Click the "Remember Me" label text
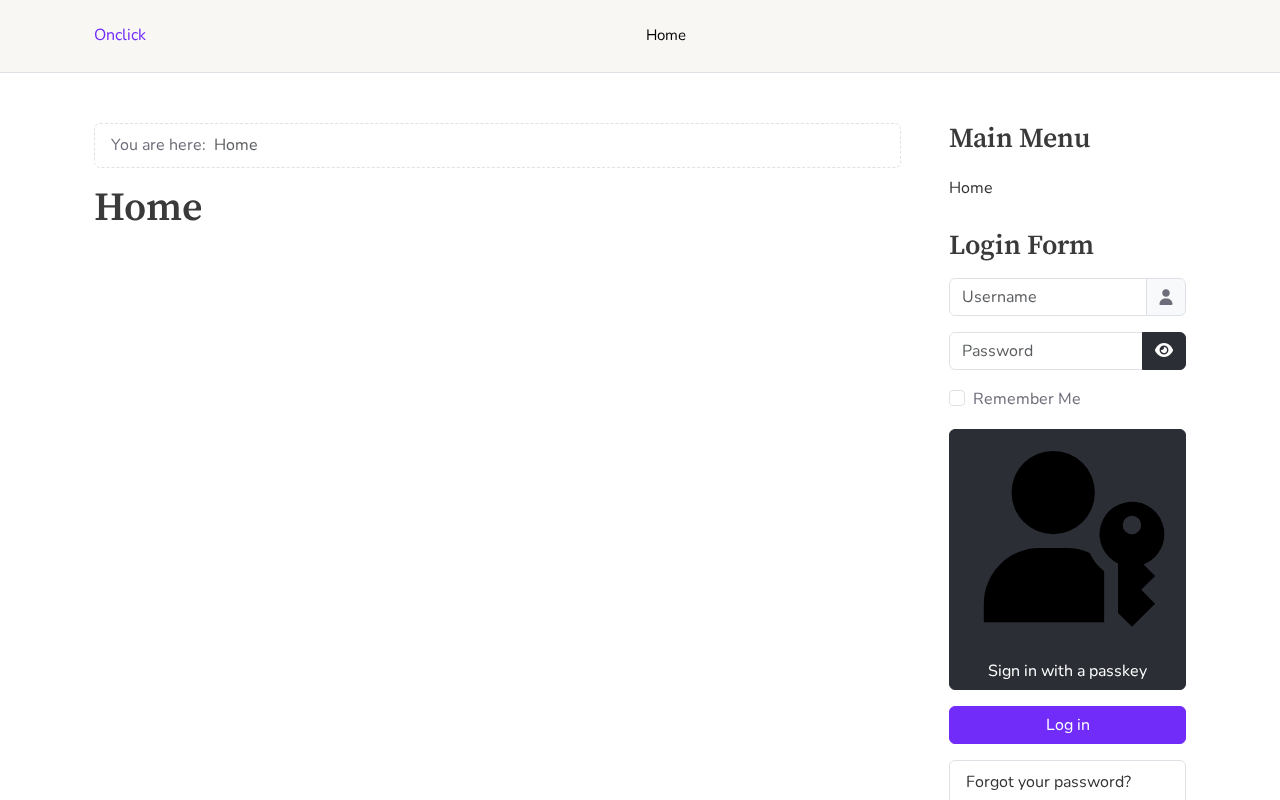The height and width of the screenshot is (800, 1280). pos(1027,399)
